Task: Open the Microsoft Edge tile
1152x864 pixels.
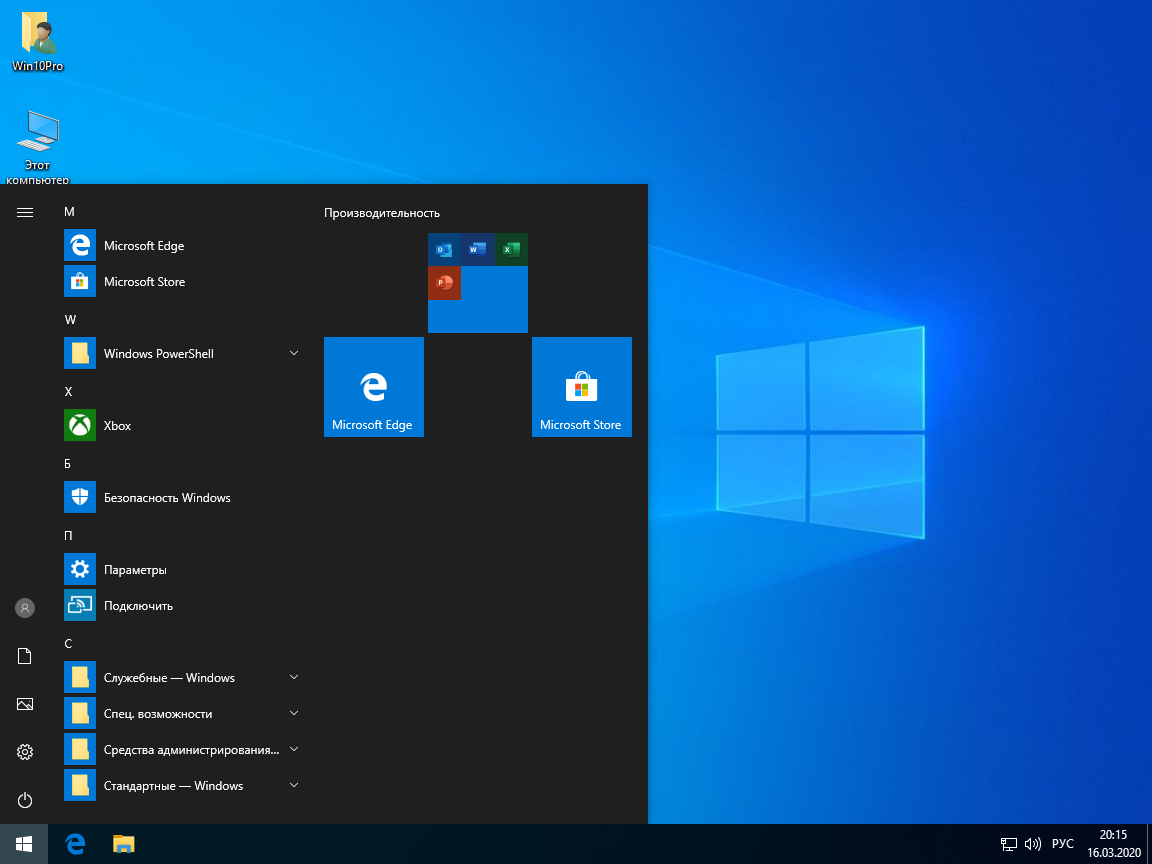Action: tap(374, 387)
